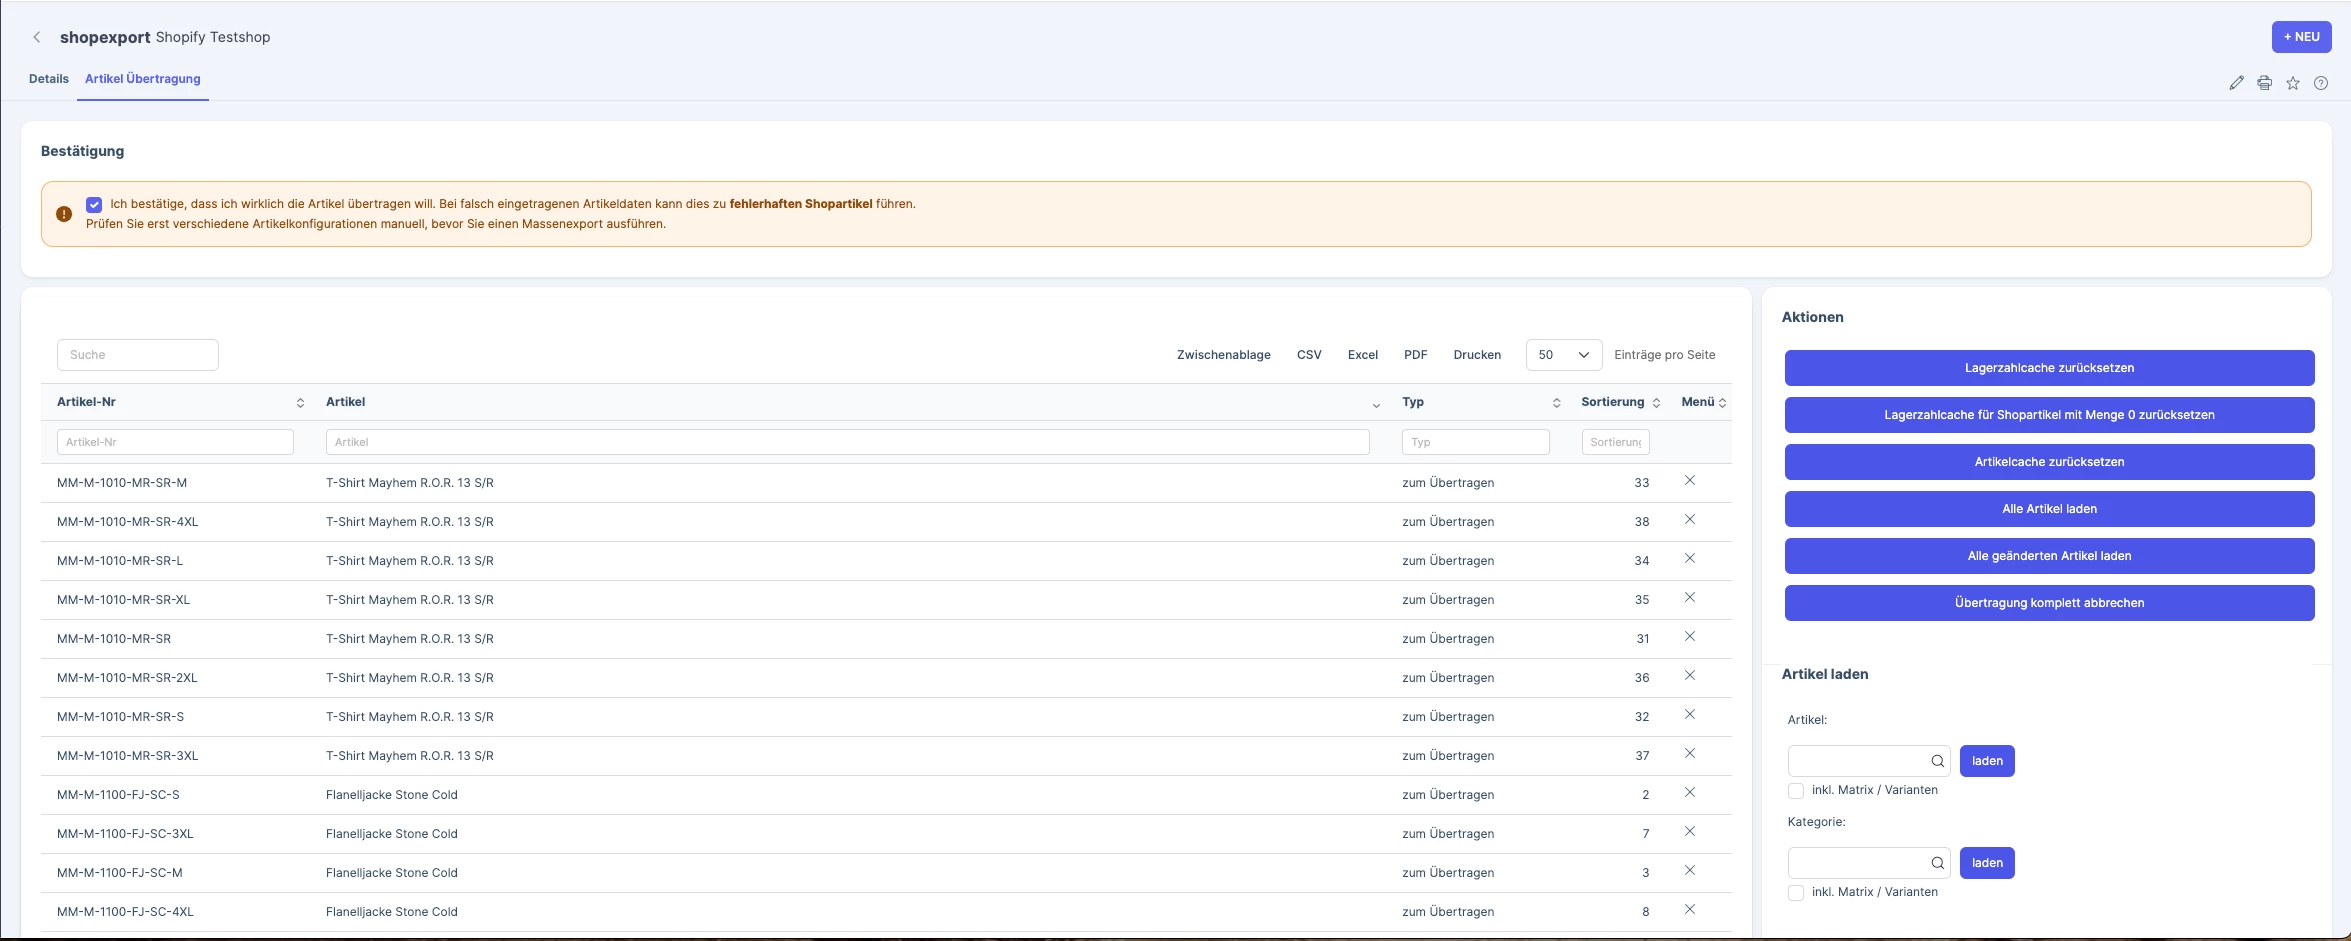Switch to the Details tab

point(49,79)
